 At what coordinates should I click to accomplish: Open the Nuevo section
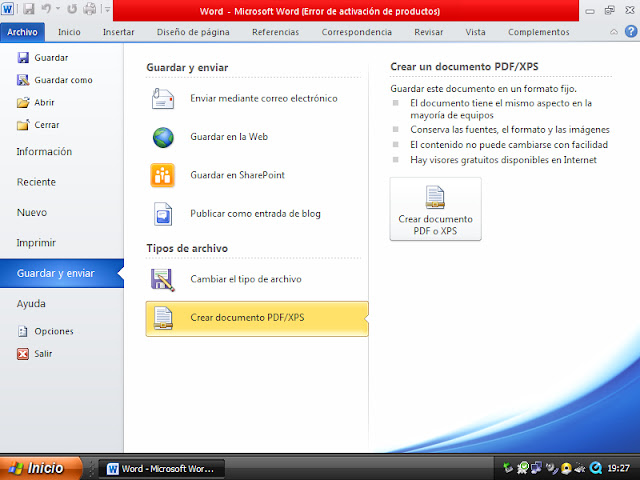click(32, 213)
